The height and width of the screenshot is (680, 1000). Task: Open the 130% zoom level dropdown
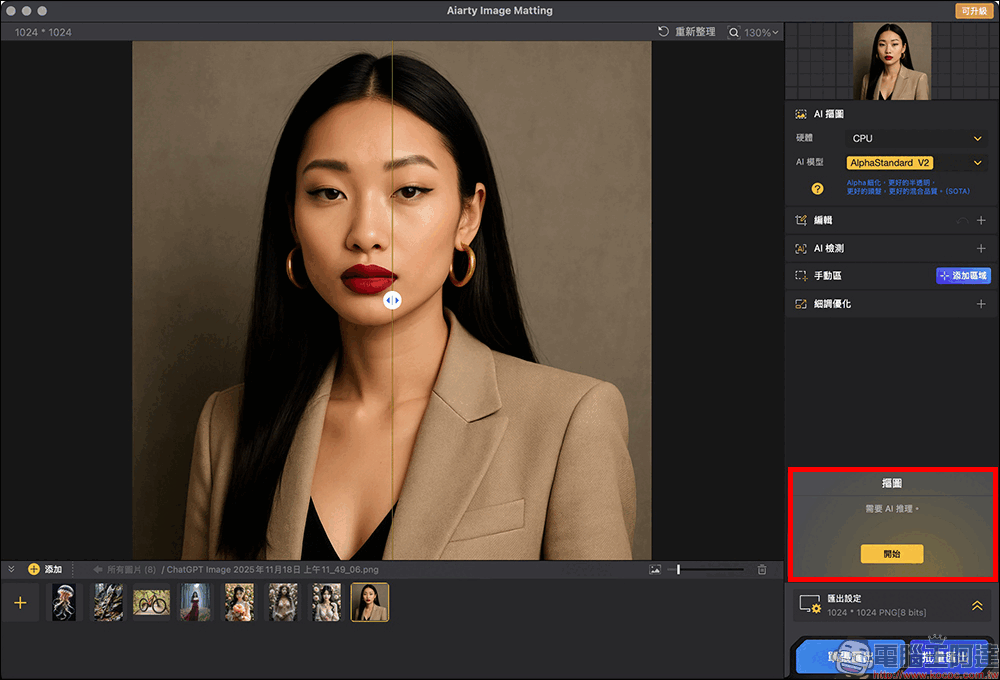pyautogui.click(x=770, y=31)
